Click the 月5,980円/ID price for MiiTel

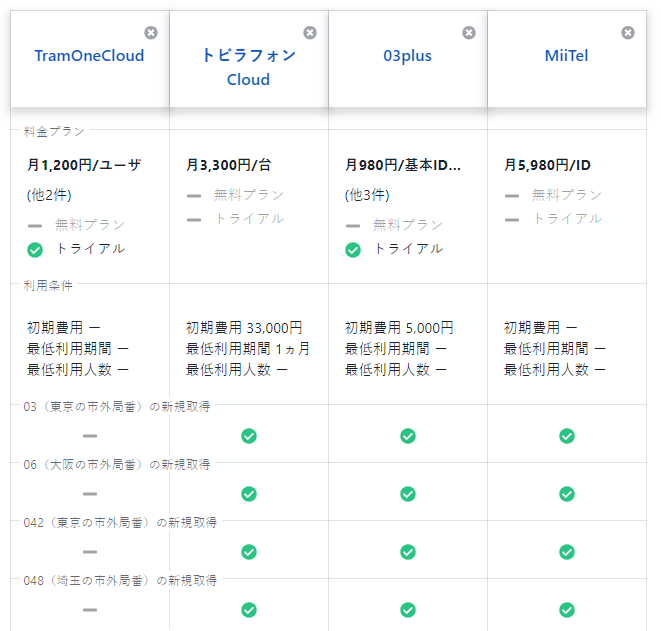[x=547, y=165]
